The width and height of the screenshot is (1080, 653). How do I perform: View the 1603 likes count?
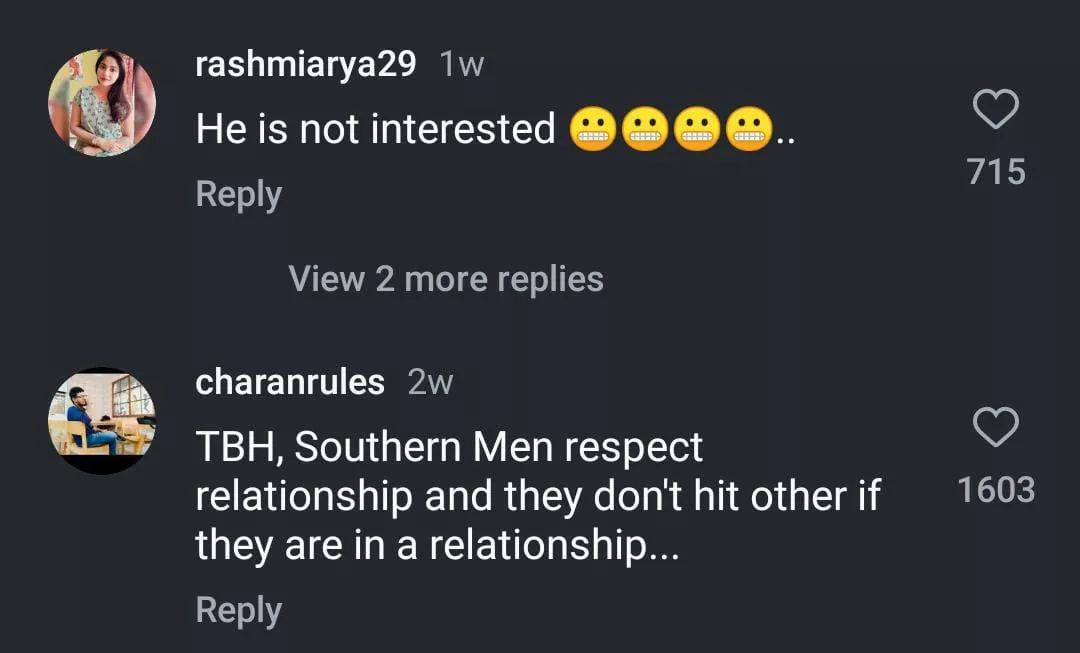(996, 490)
